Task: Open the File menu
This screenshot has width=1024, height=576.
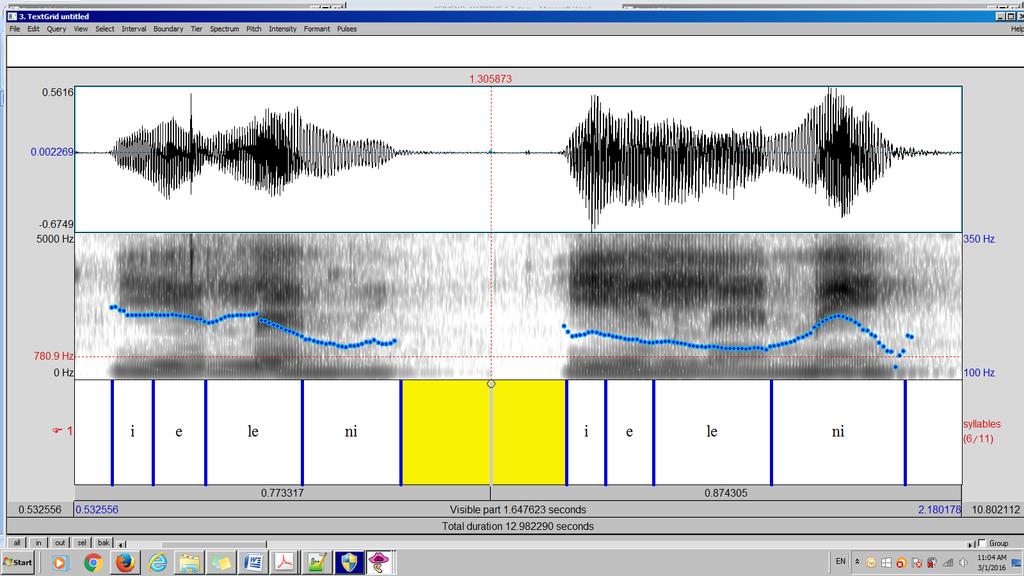Action: click(14, 29)
